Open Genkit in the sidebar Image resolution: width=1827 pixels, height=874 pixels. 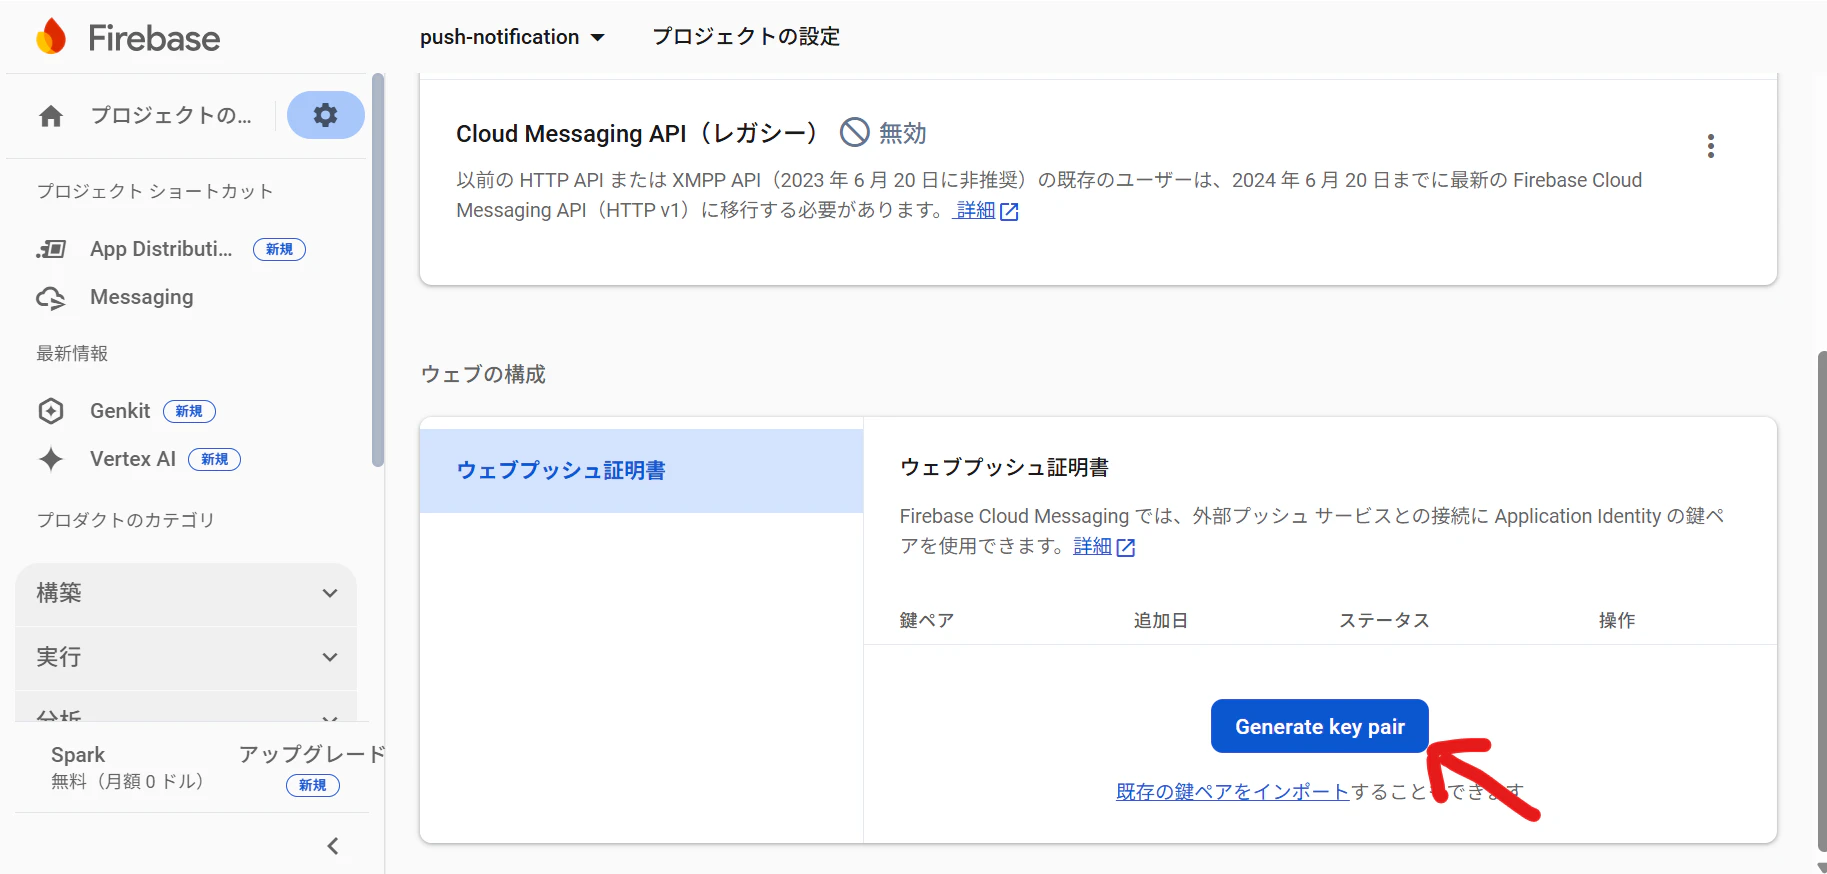120,411
